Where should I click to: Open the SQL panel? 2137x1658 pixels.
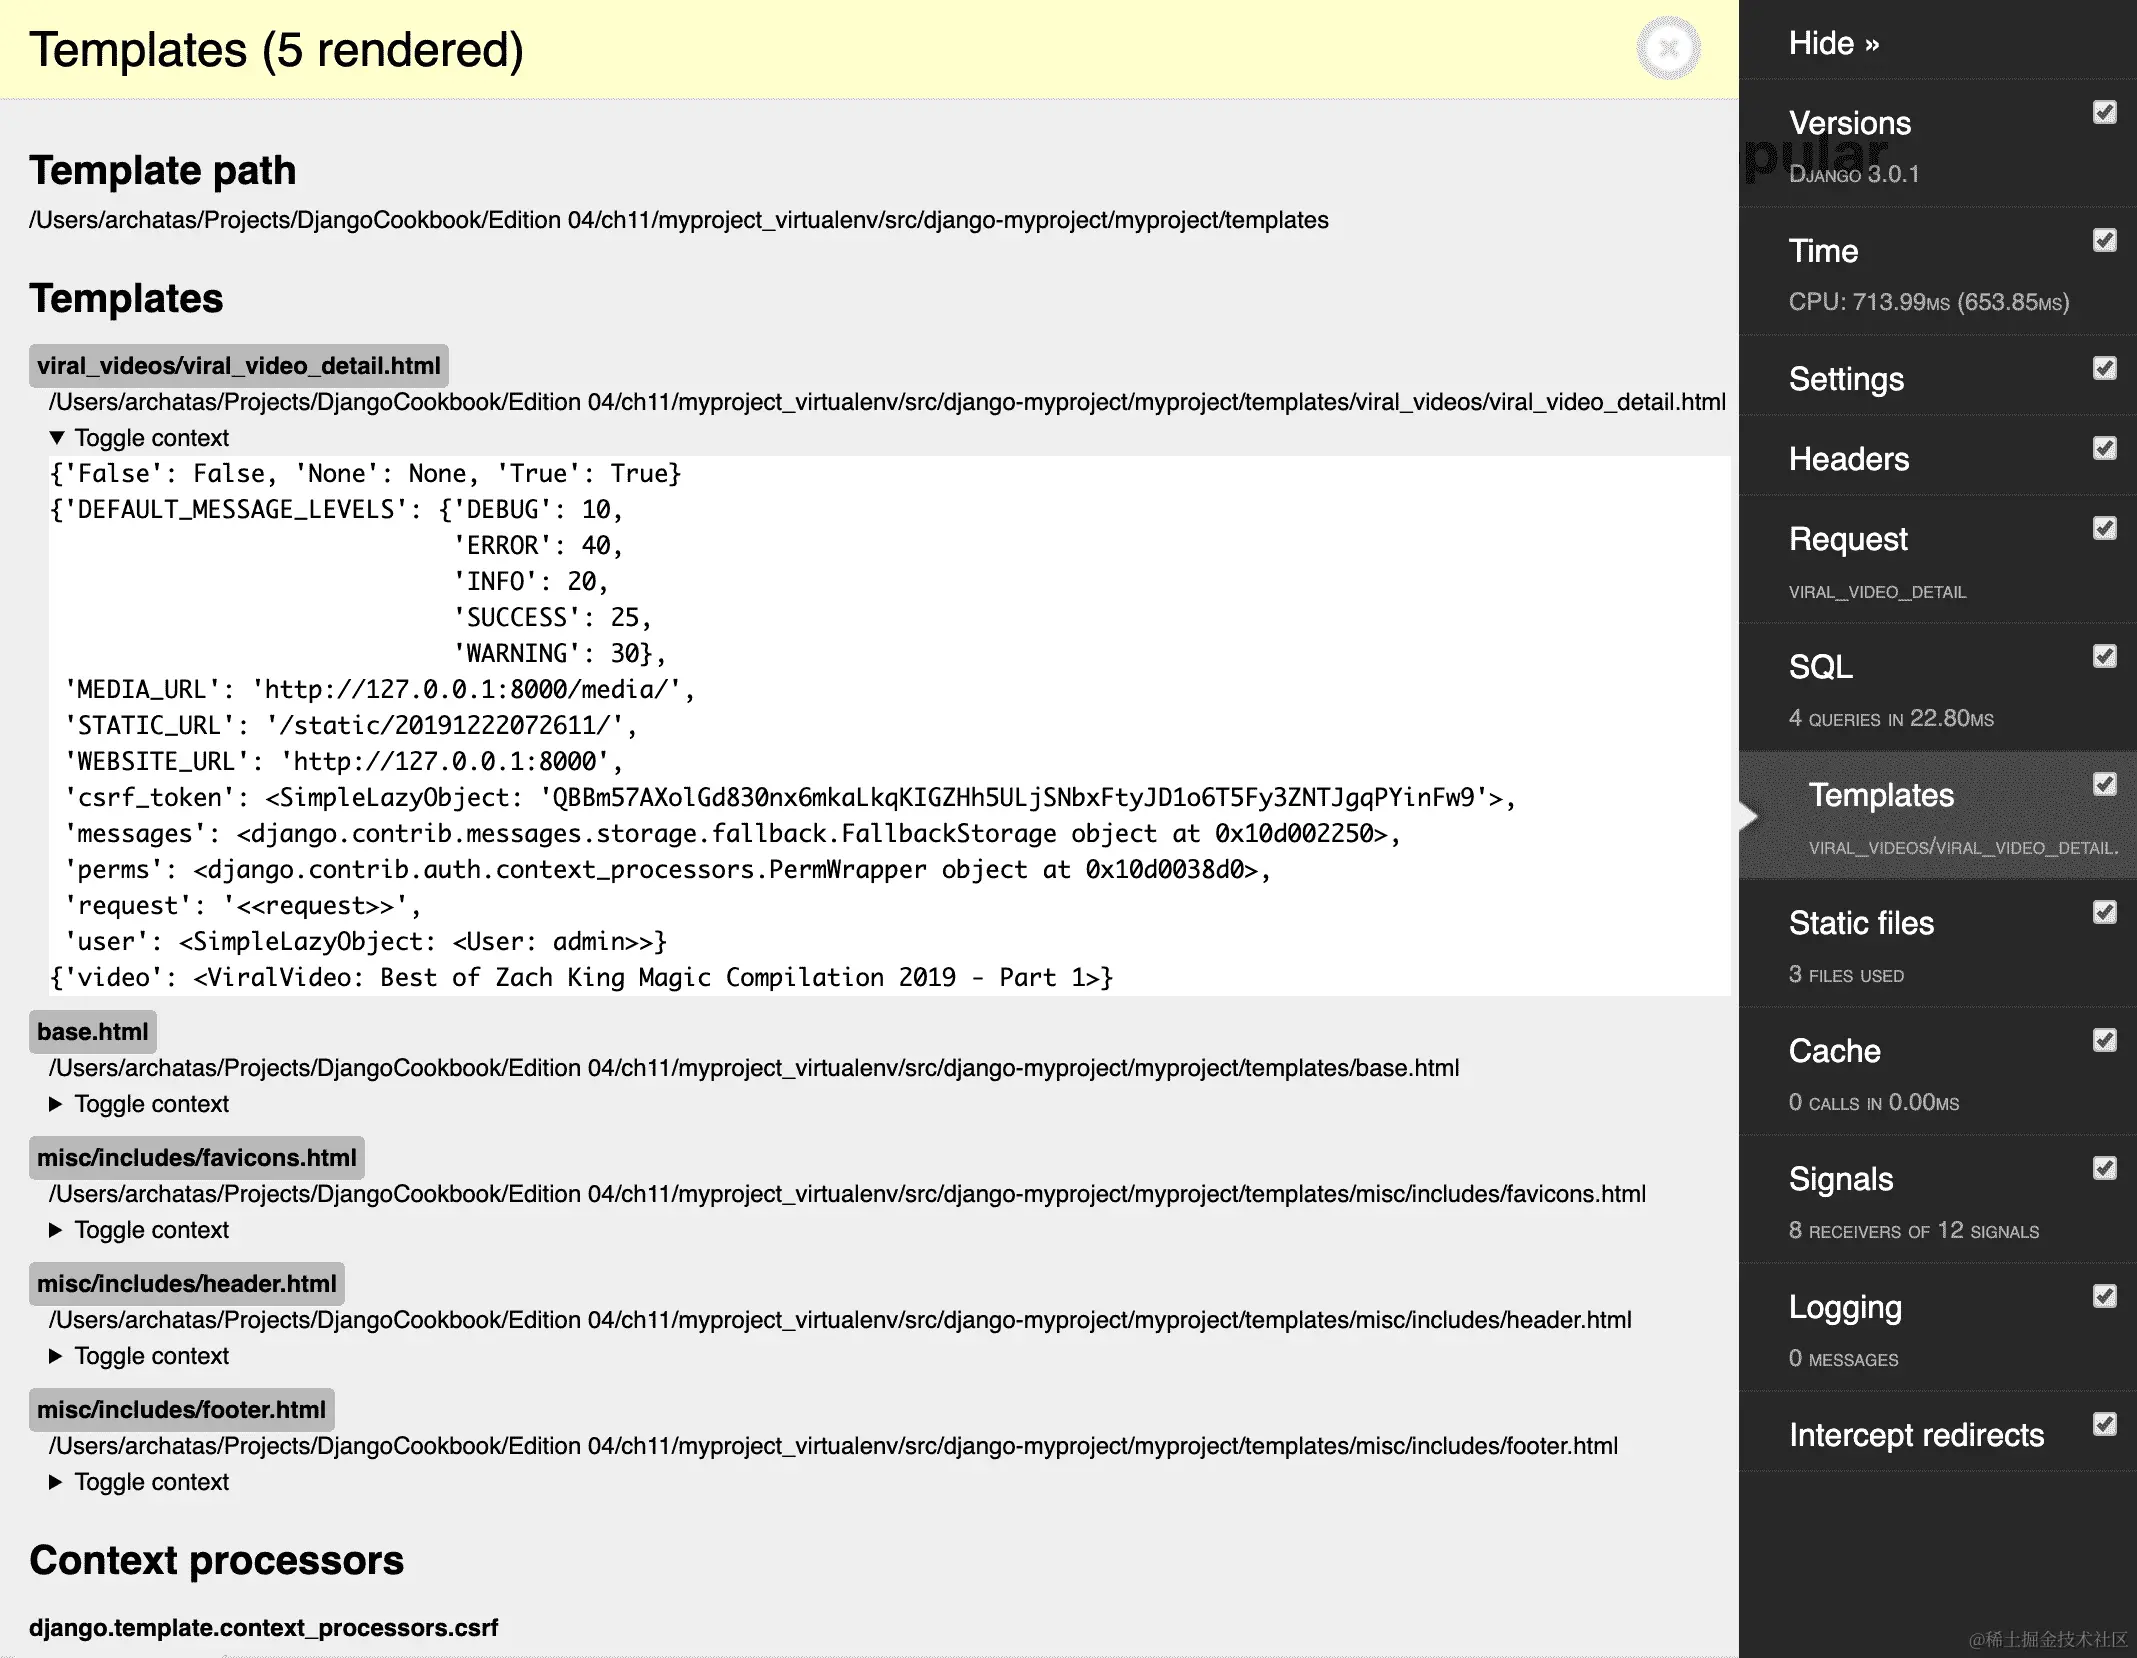click(x=1820, y=667)
